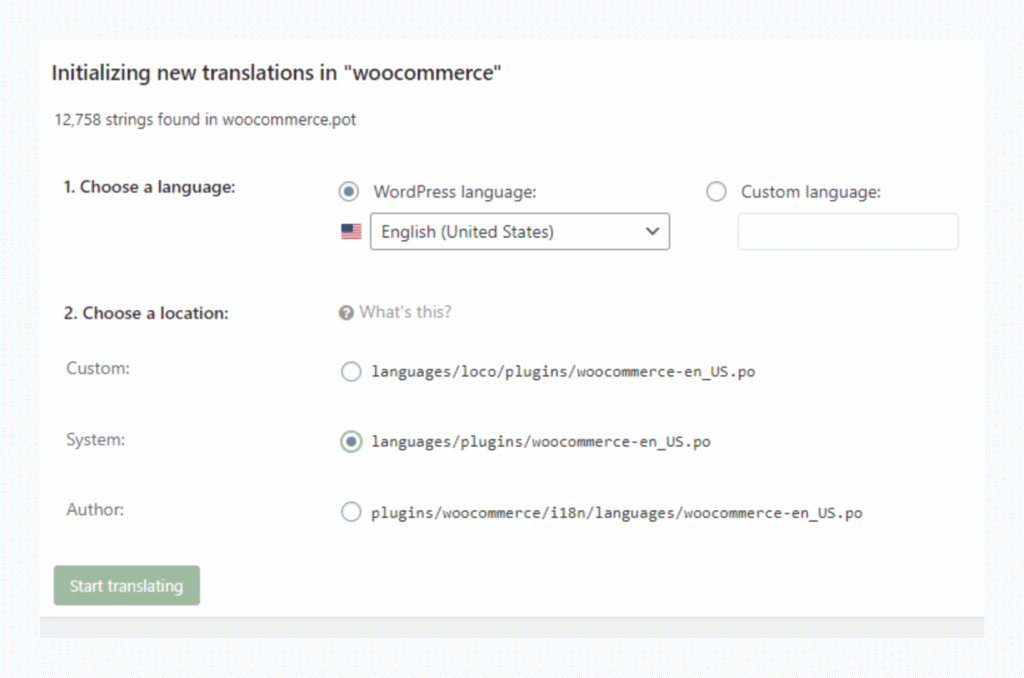Click the "2. Choose a location:" heading
This screenshot has height=678, width=1024.
pos(146,313)
